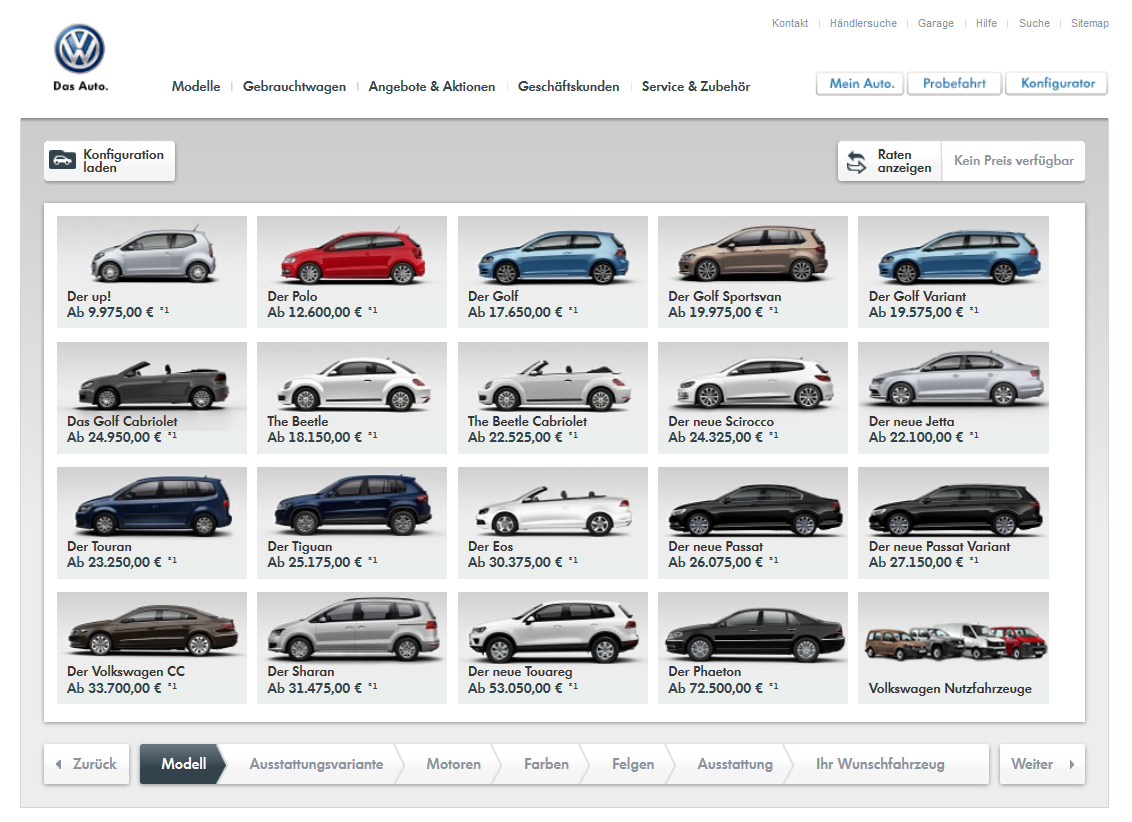
Task: Select the Der neue Passat sedan tile
Action: coord(752,523)
